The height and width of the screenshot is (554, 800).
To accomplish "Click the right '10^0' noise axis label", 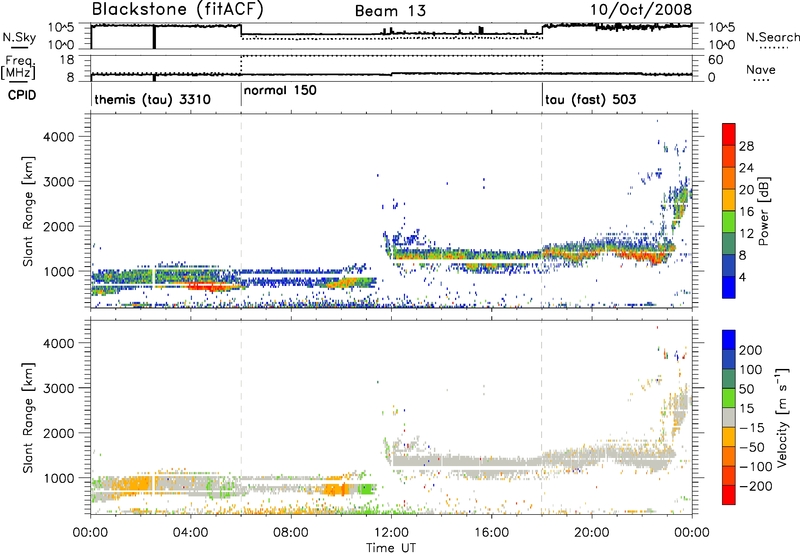I will (722, 45).
